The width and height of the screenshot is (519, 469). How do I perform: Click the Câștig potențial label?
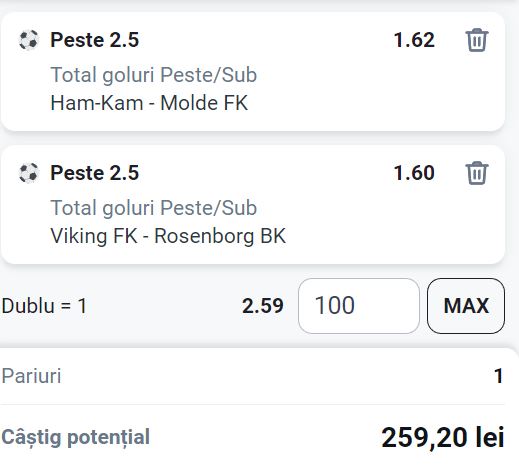coord(76,437)
